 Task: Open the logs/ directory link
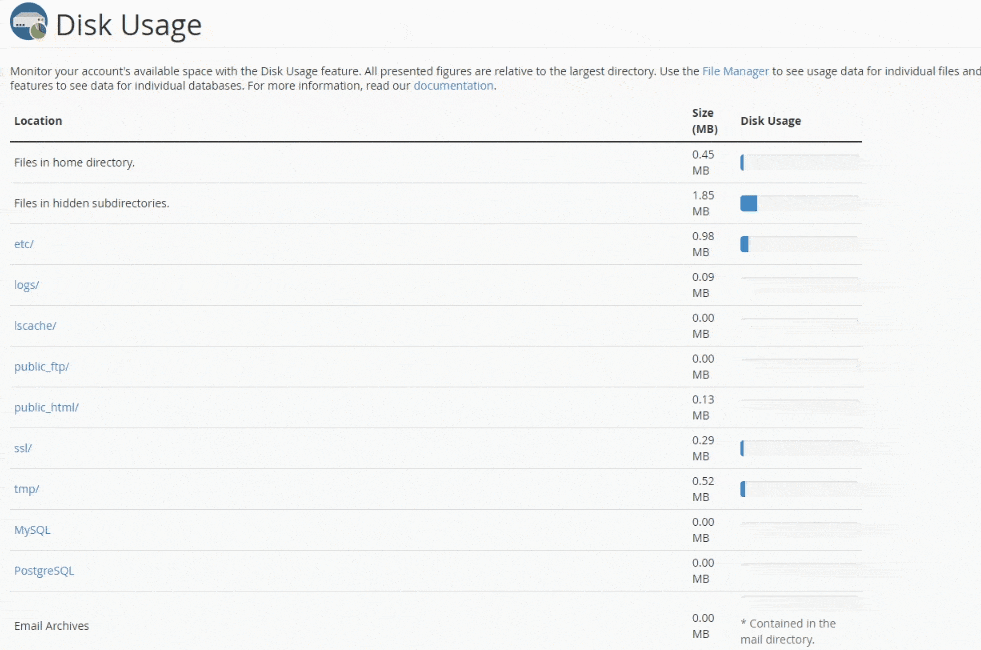coord(26,285)
